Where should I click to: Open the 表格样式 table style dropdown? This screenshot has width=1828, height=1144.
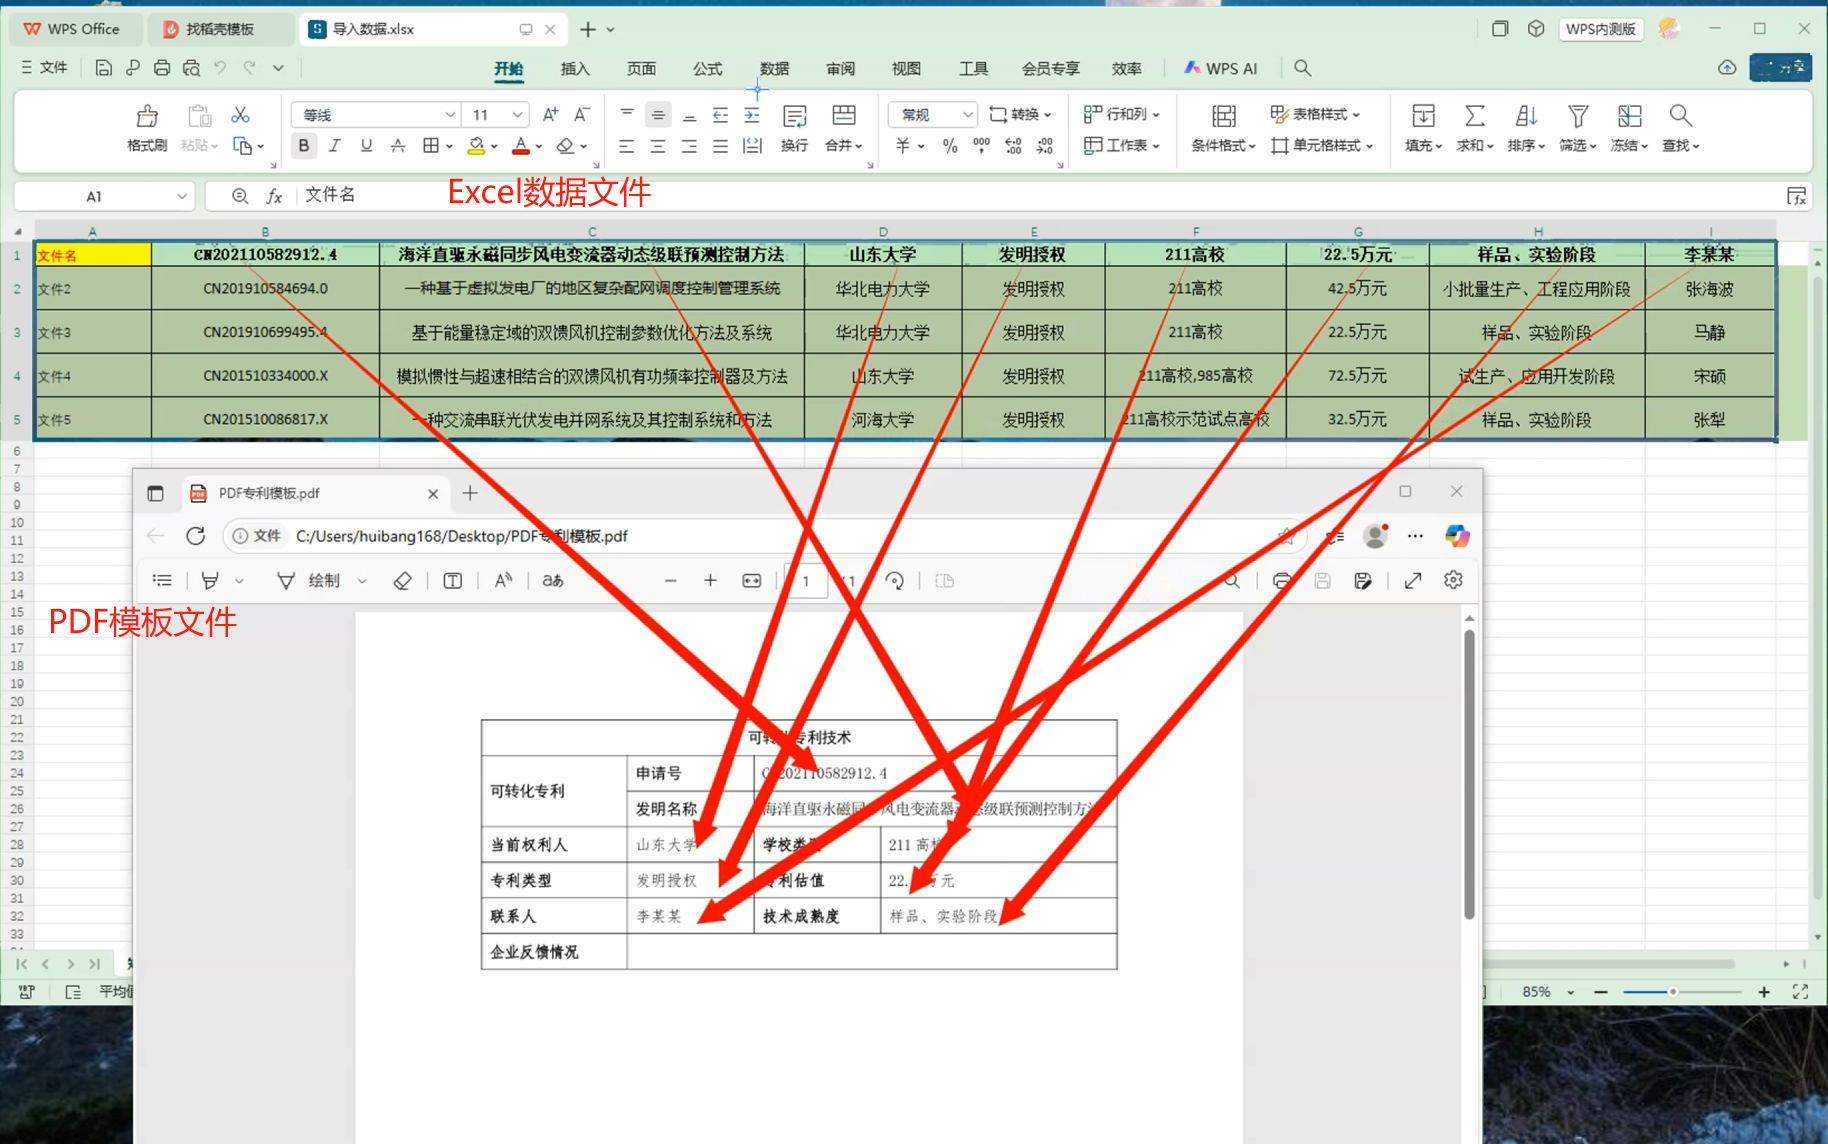pyautogui.click(x=1315, y=115)
